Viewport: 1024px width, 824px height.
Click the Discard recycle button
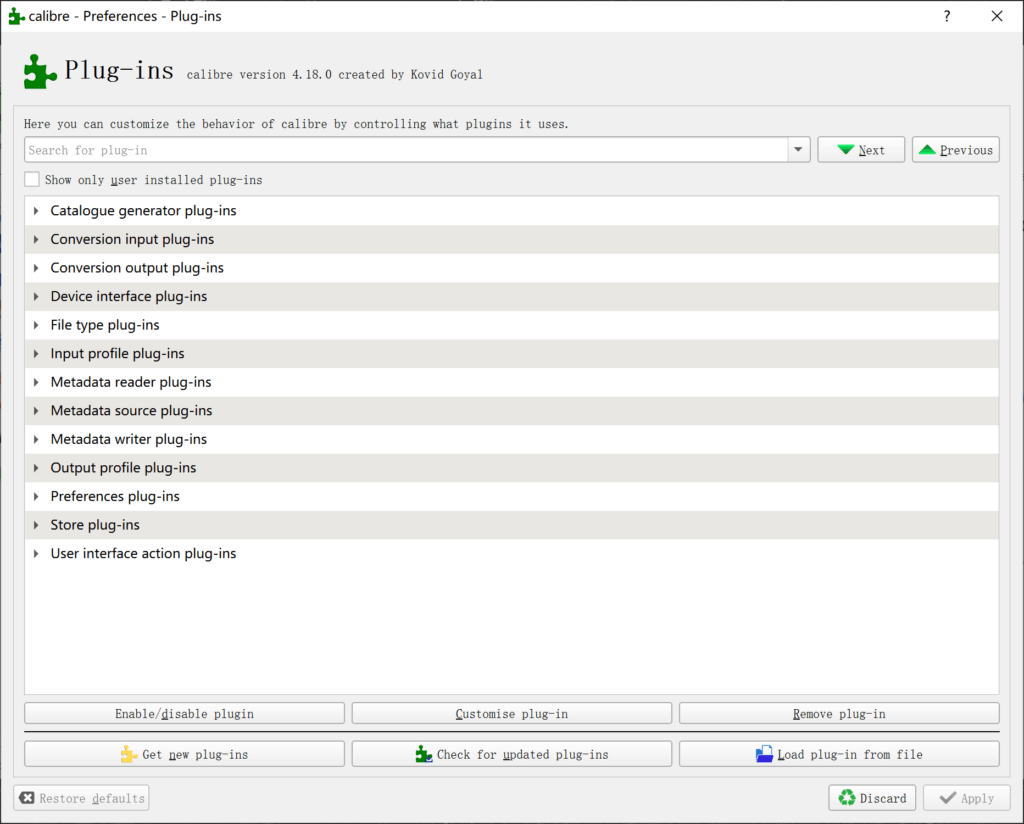tap(871, 798)
